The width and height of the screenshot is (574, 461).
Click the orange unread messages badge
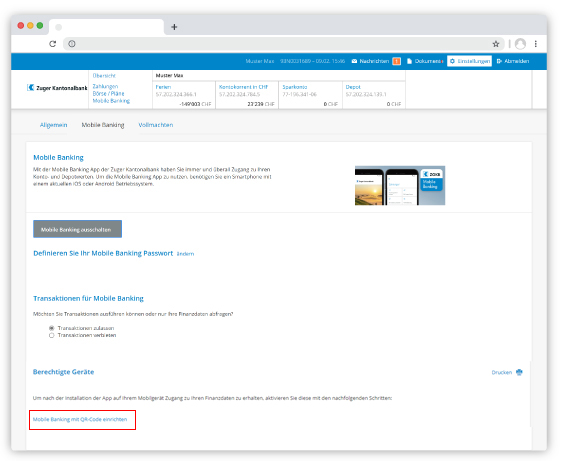[x=396, y=61]
